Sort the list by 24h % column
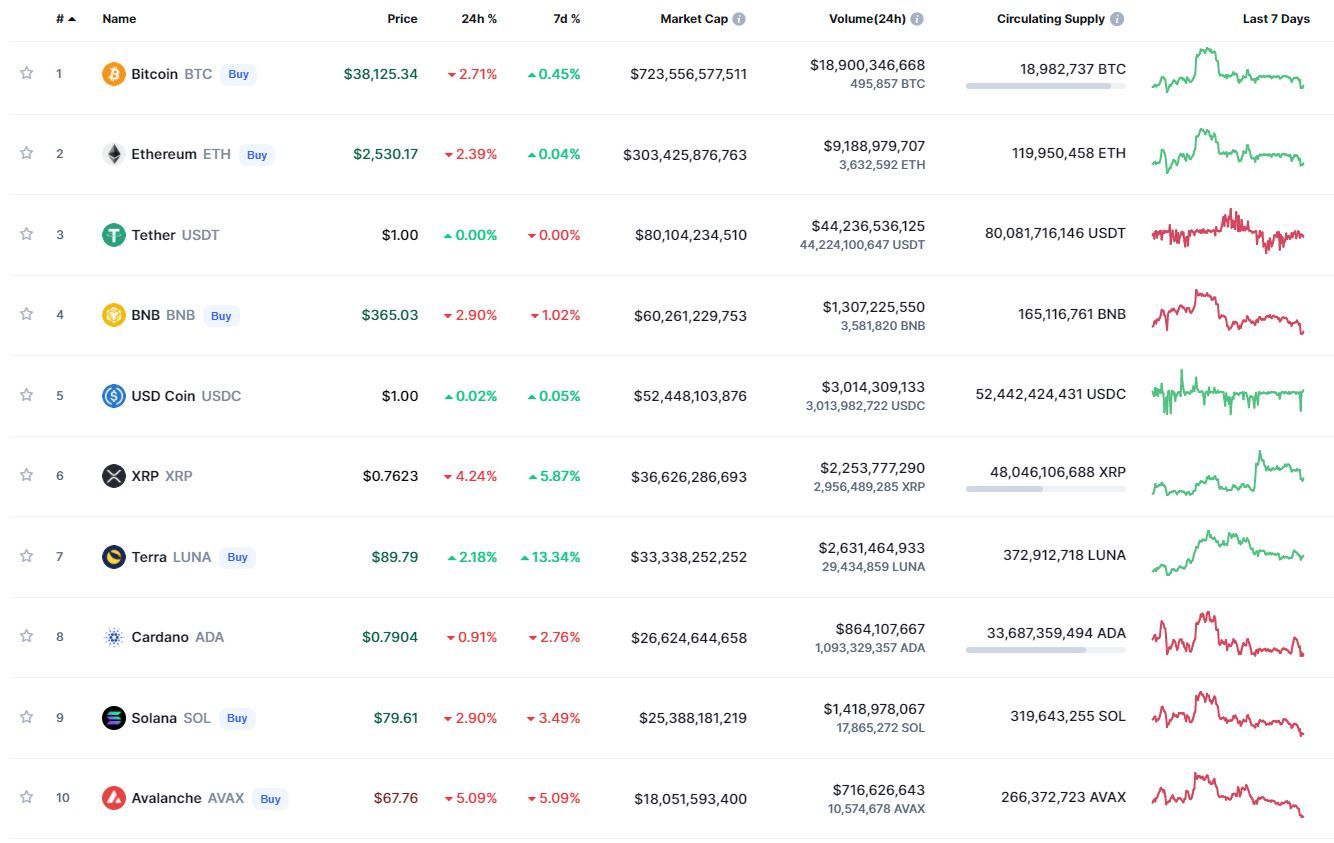 pyautogui.click(x=479, y=19)
